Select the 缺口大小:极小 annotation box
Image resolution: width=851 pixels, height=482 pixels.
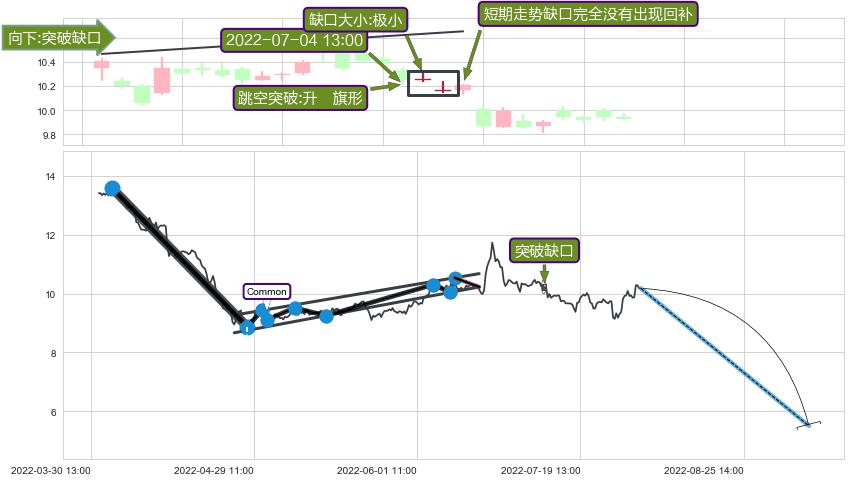[355, 20]
